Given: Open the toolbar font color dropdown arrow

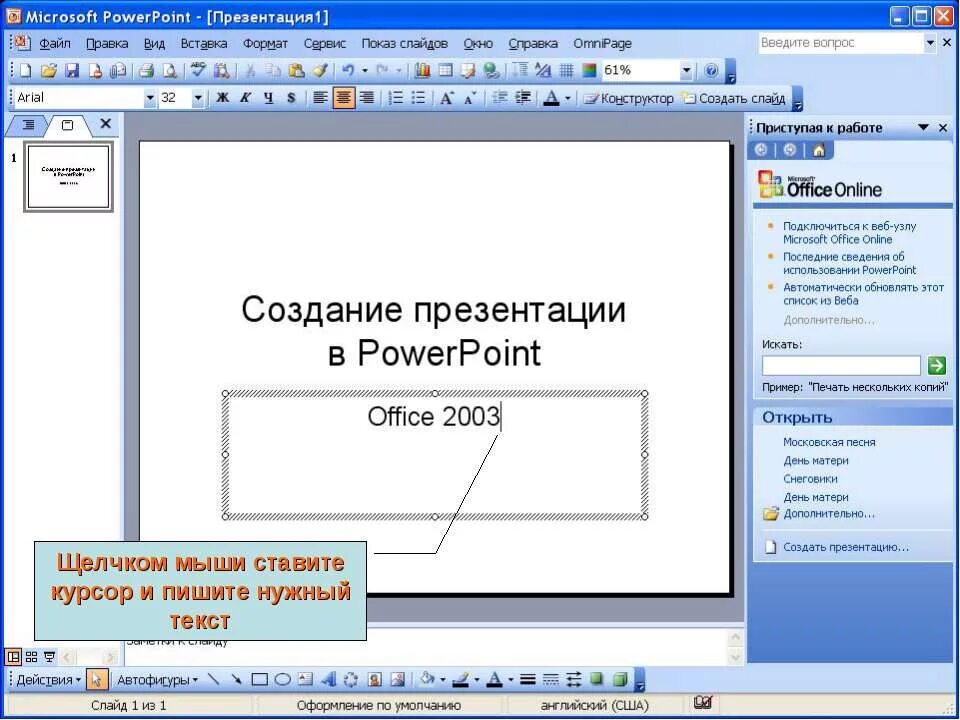Looking at the screenshot, I should (568, 98).
